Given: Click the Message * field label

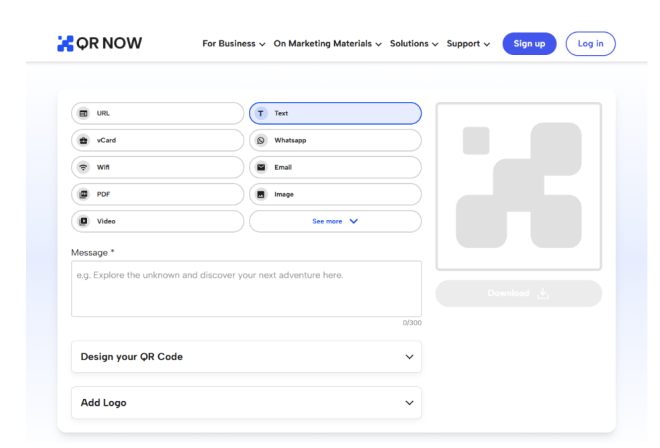Looking at the screenshot, I should coord(93,253).
